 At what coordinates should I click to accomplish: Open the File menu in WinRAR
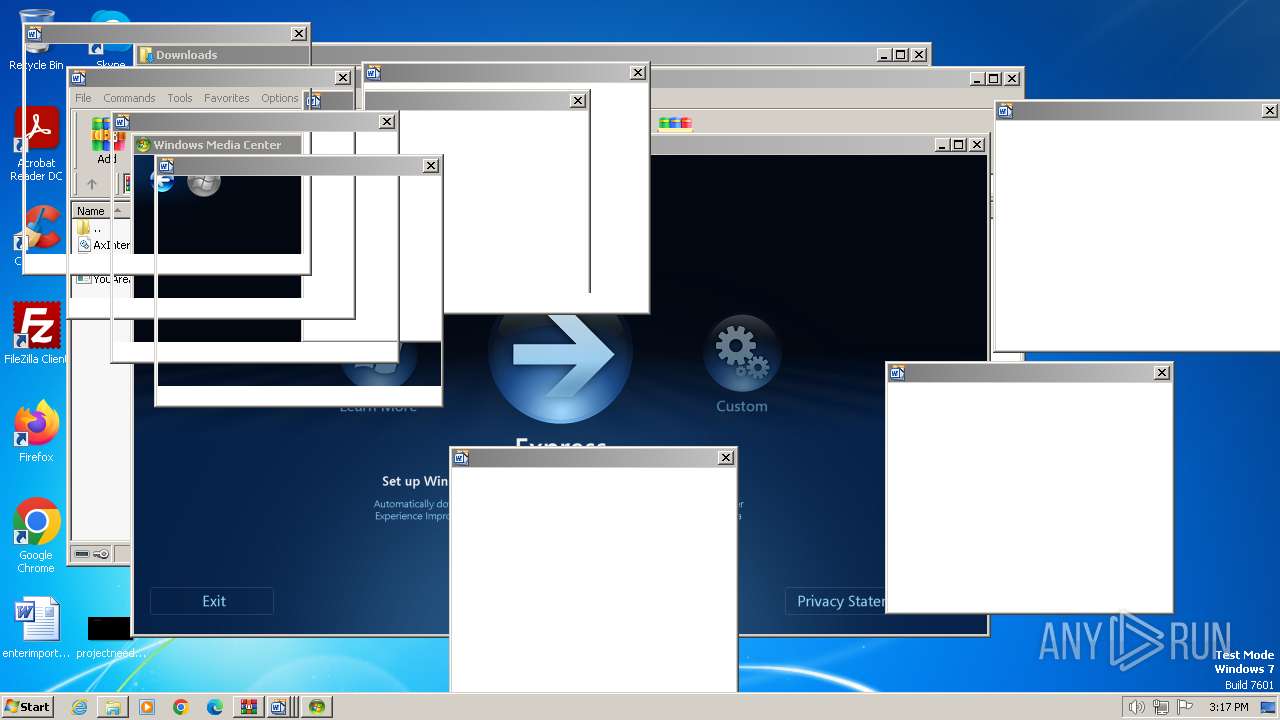(x=83, y=98)
